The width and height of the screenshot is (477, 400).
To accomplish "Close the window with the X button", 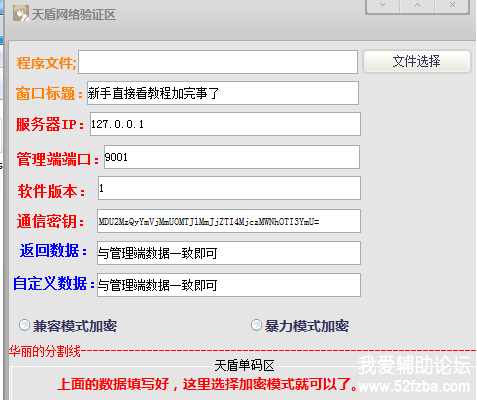I will coord(452,5).
